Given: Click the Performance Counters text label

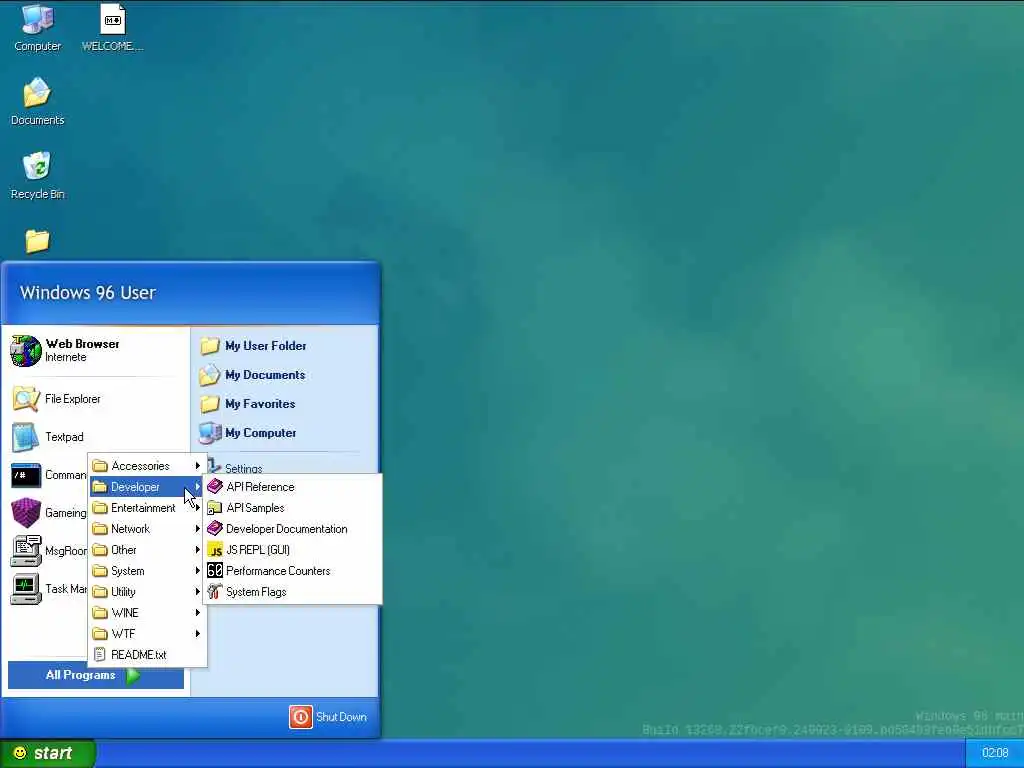Looking at the screenshot, I should 278,571.
